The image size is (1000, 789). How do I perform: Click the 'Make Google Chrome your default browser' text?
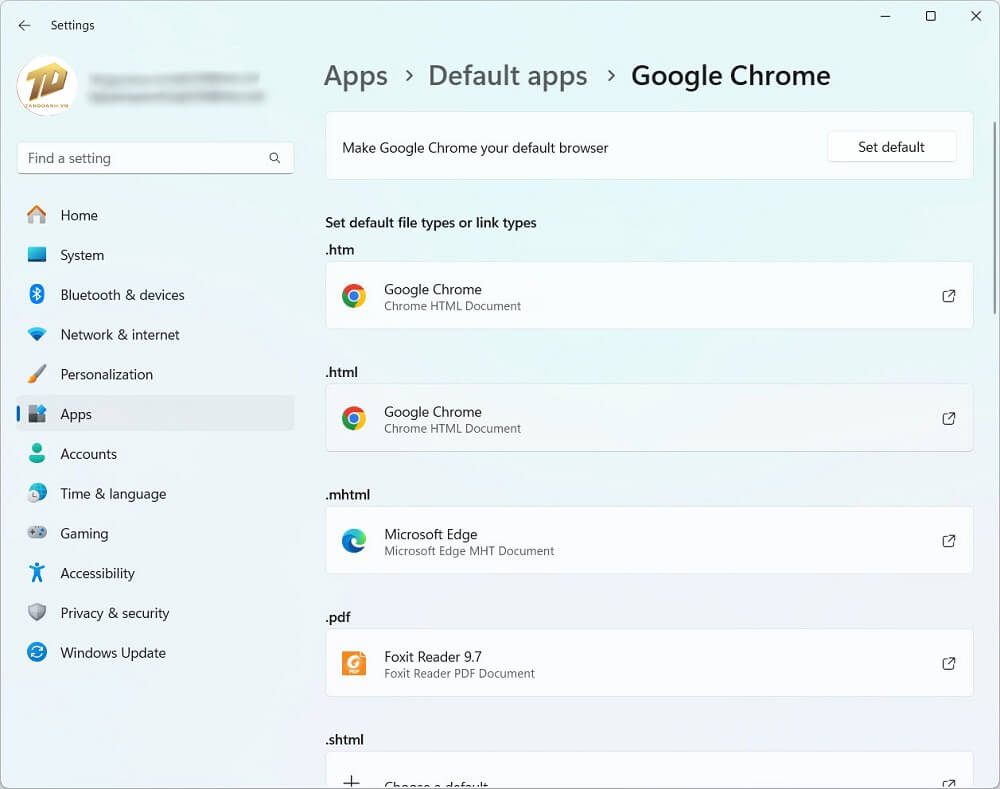point(475,148)
